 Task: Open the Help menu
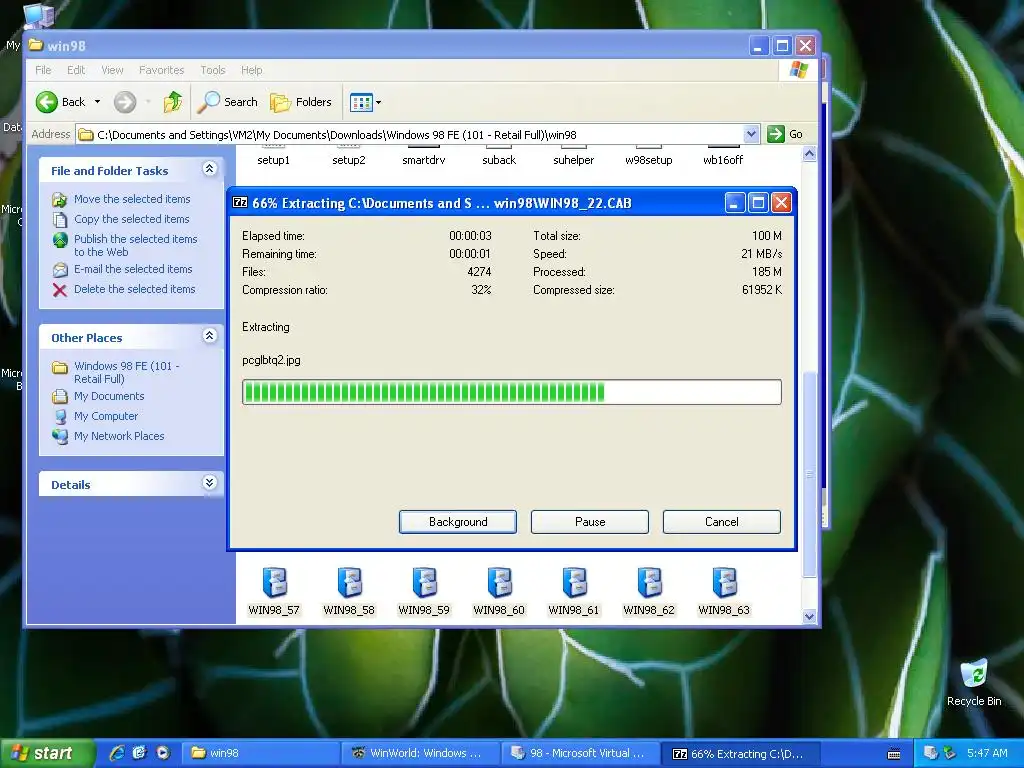(x=251, y=70)
